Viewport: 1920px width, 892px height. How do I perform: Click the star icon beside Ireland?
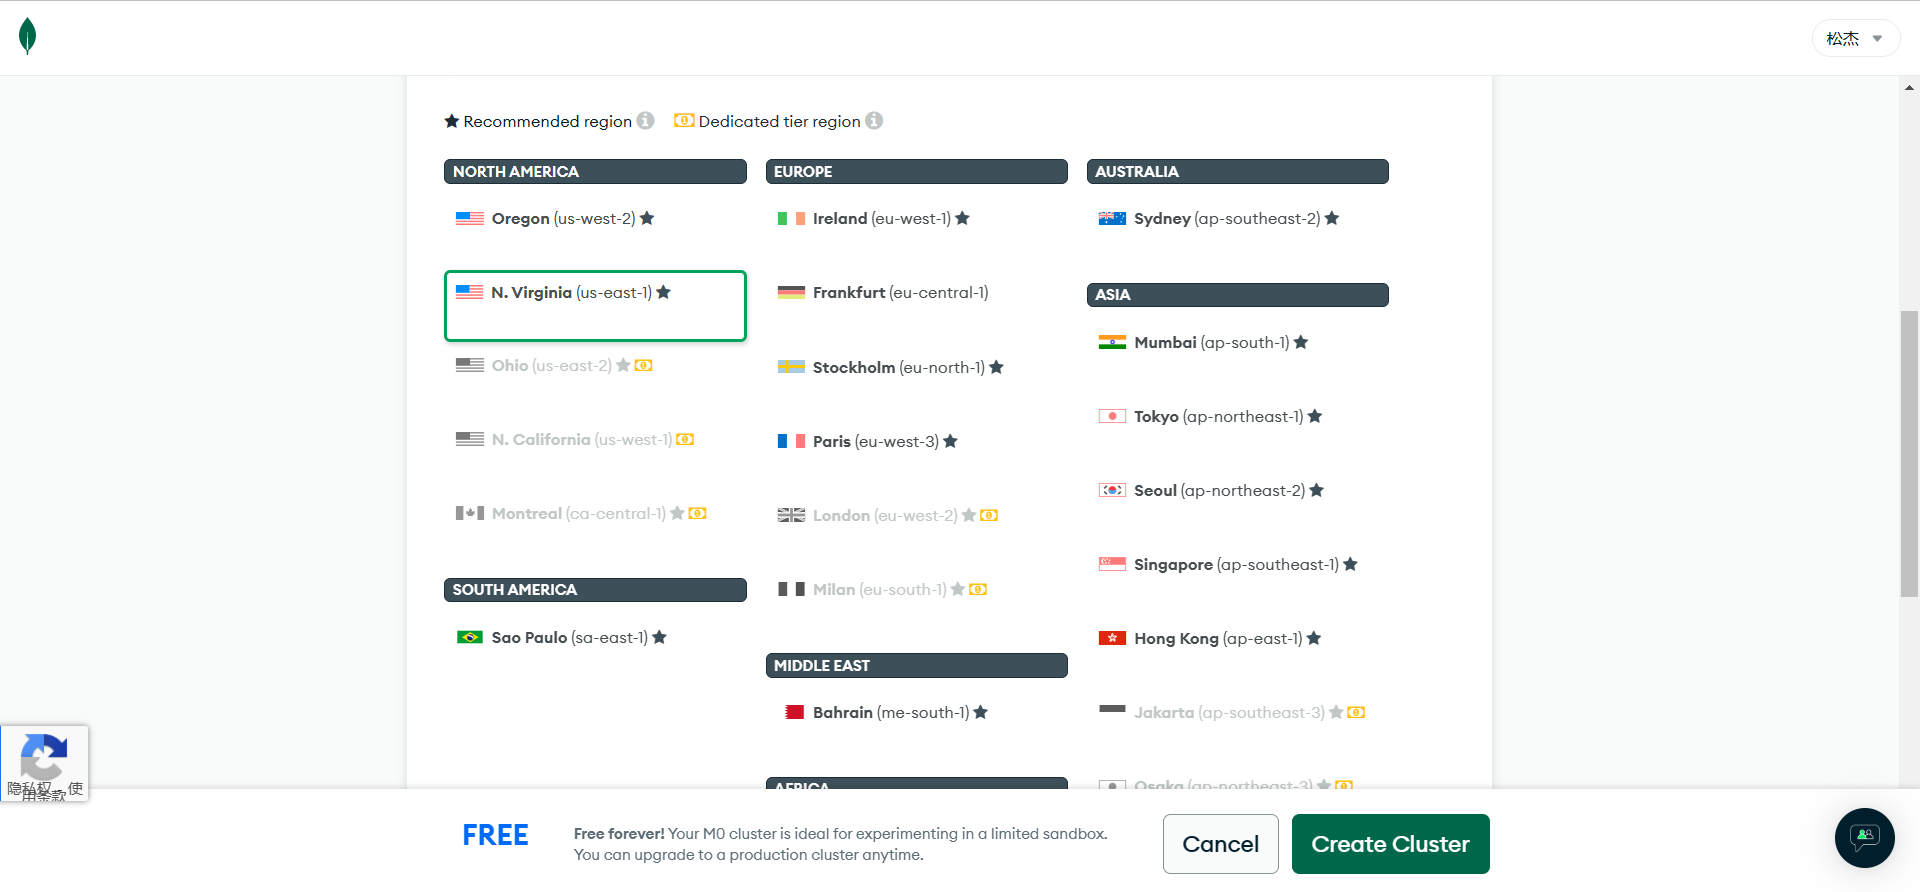962,218
